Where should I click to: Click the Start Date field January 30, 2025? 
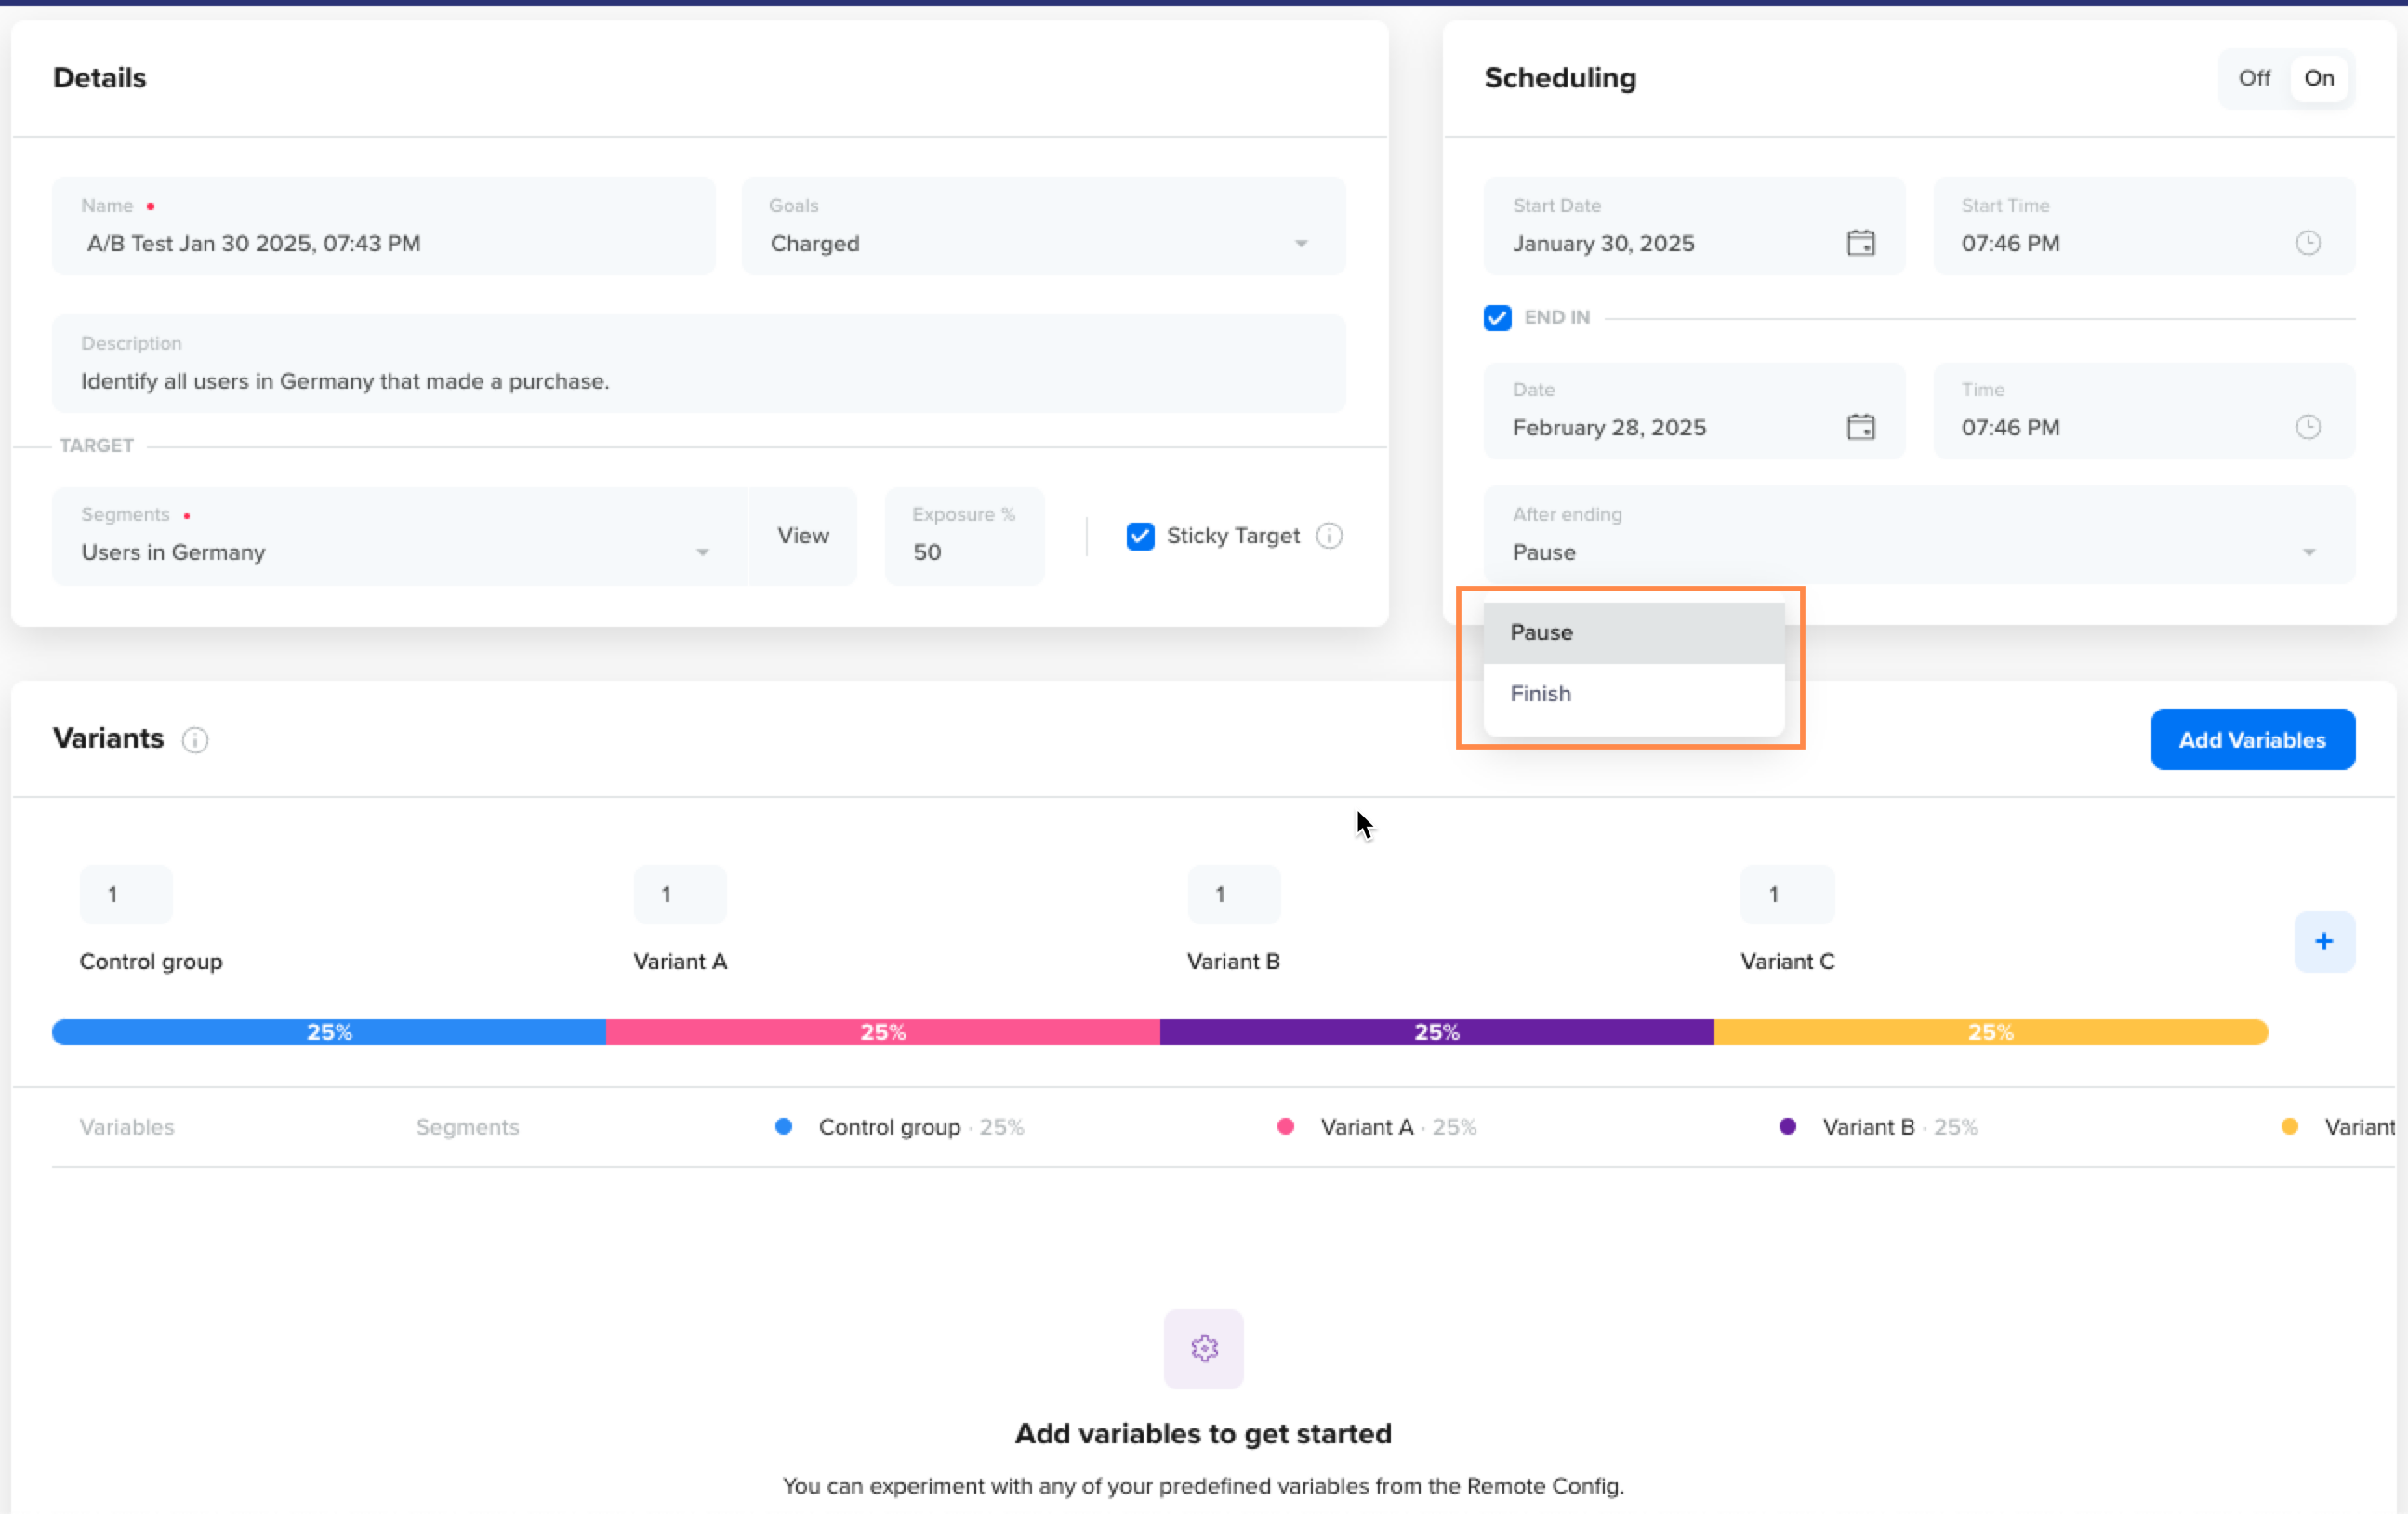coord(1694,226)
